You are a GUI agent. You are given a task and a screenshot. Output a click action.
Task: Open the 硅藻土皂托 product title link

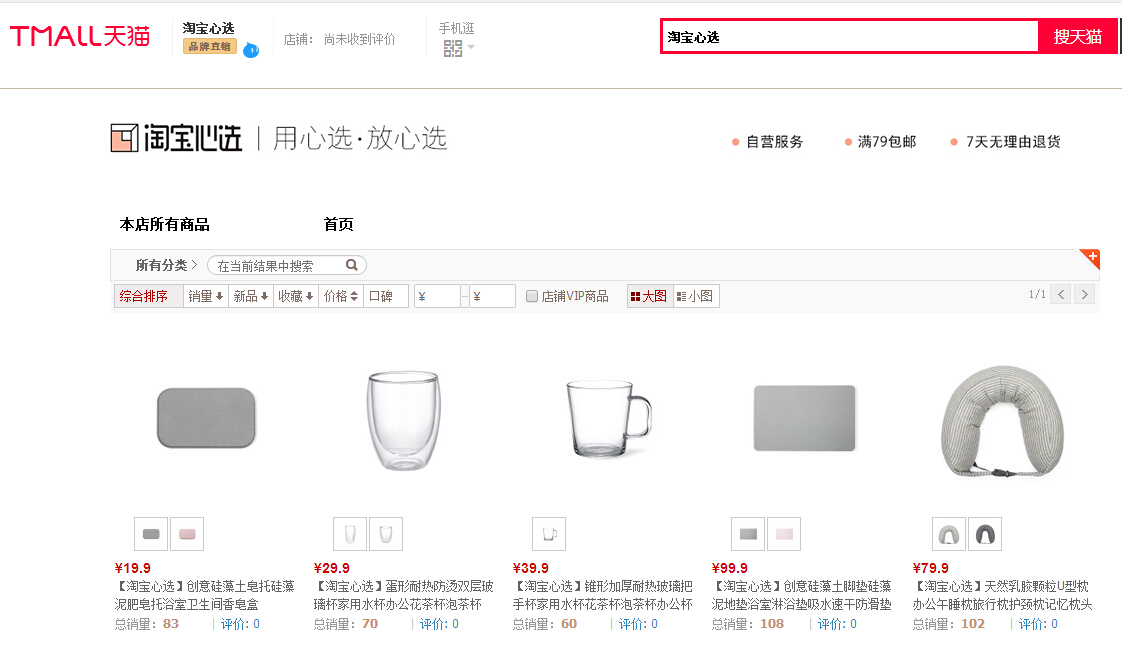(x=205, y=595)
